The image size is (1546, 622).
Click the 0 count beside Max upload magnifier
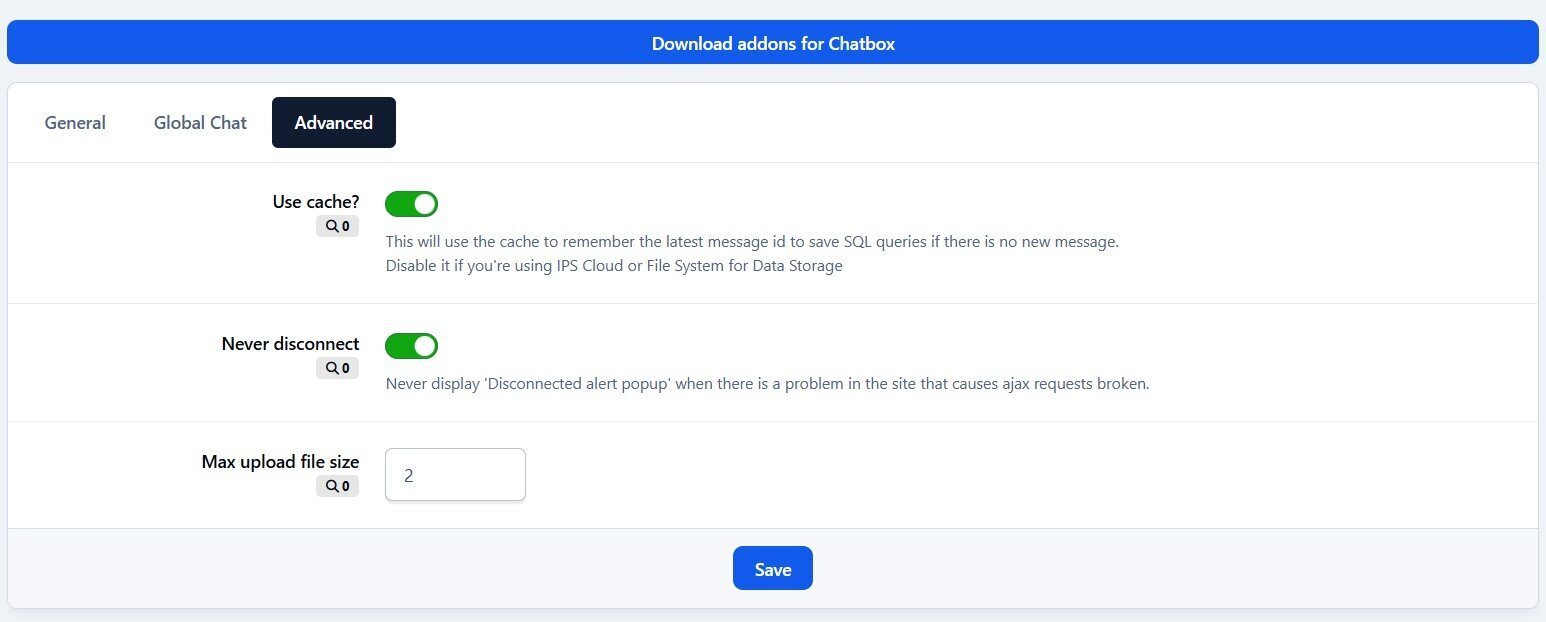pos(346,487)
